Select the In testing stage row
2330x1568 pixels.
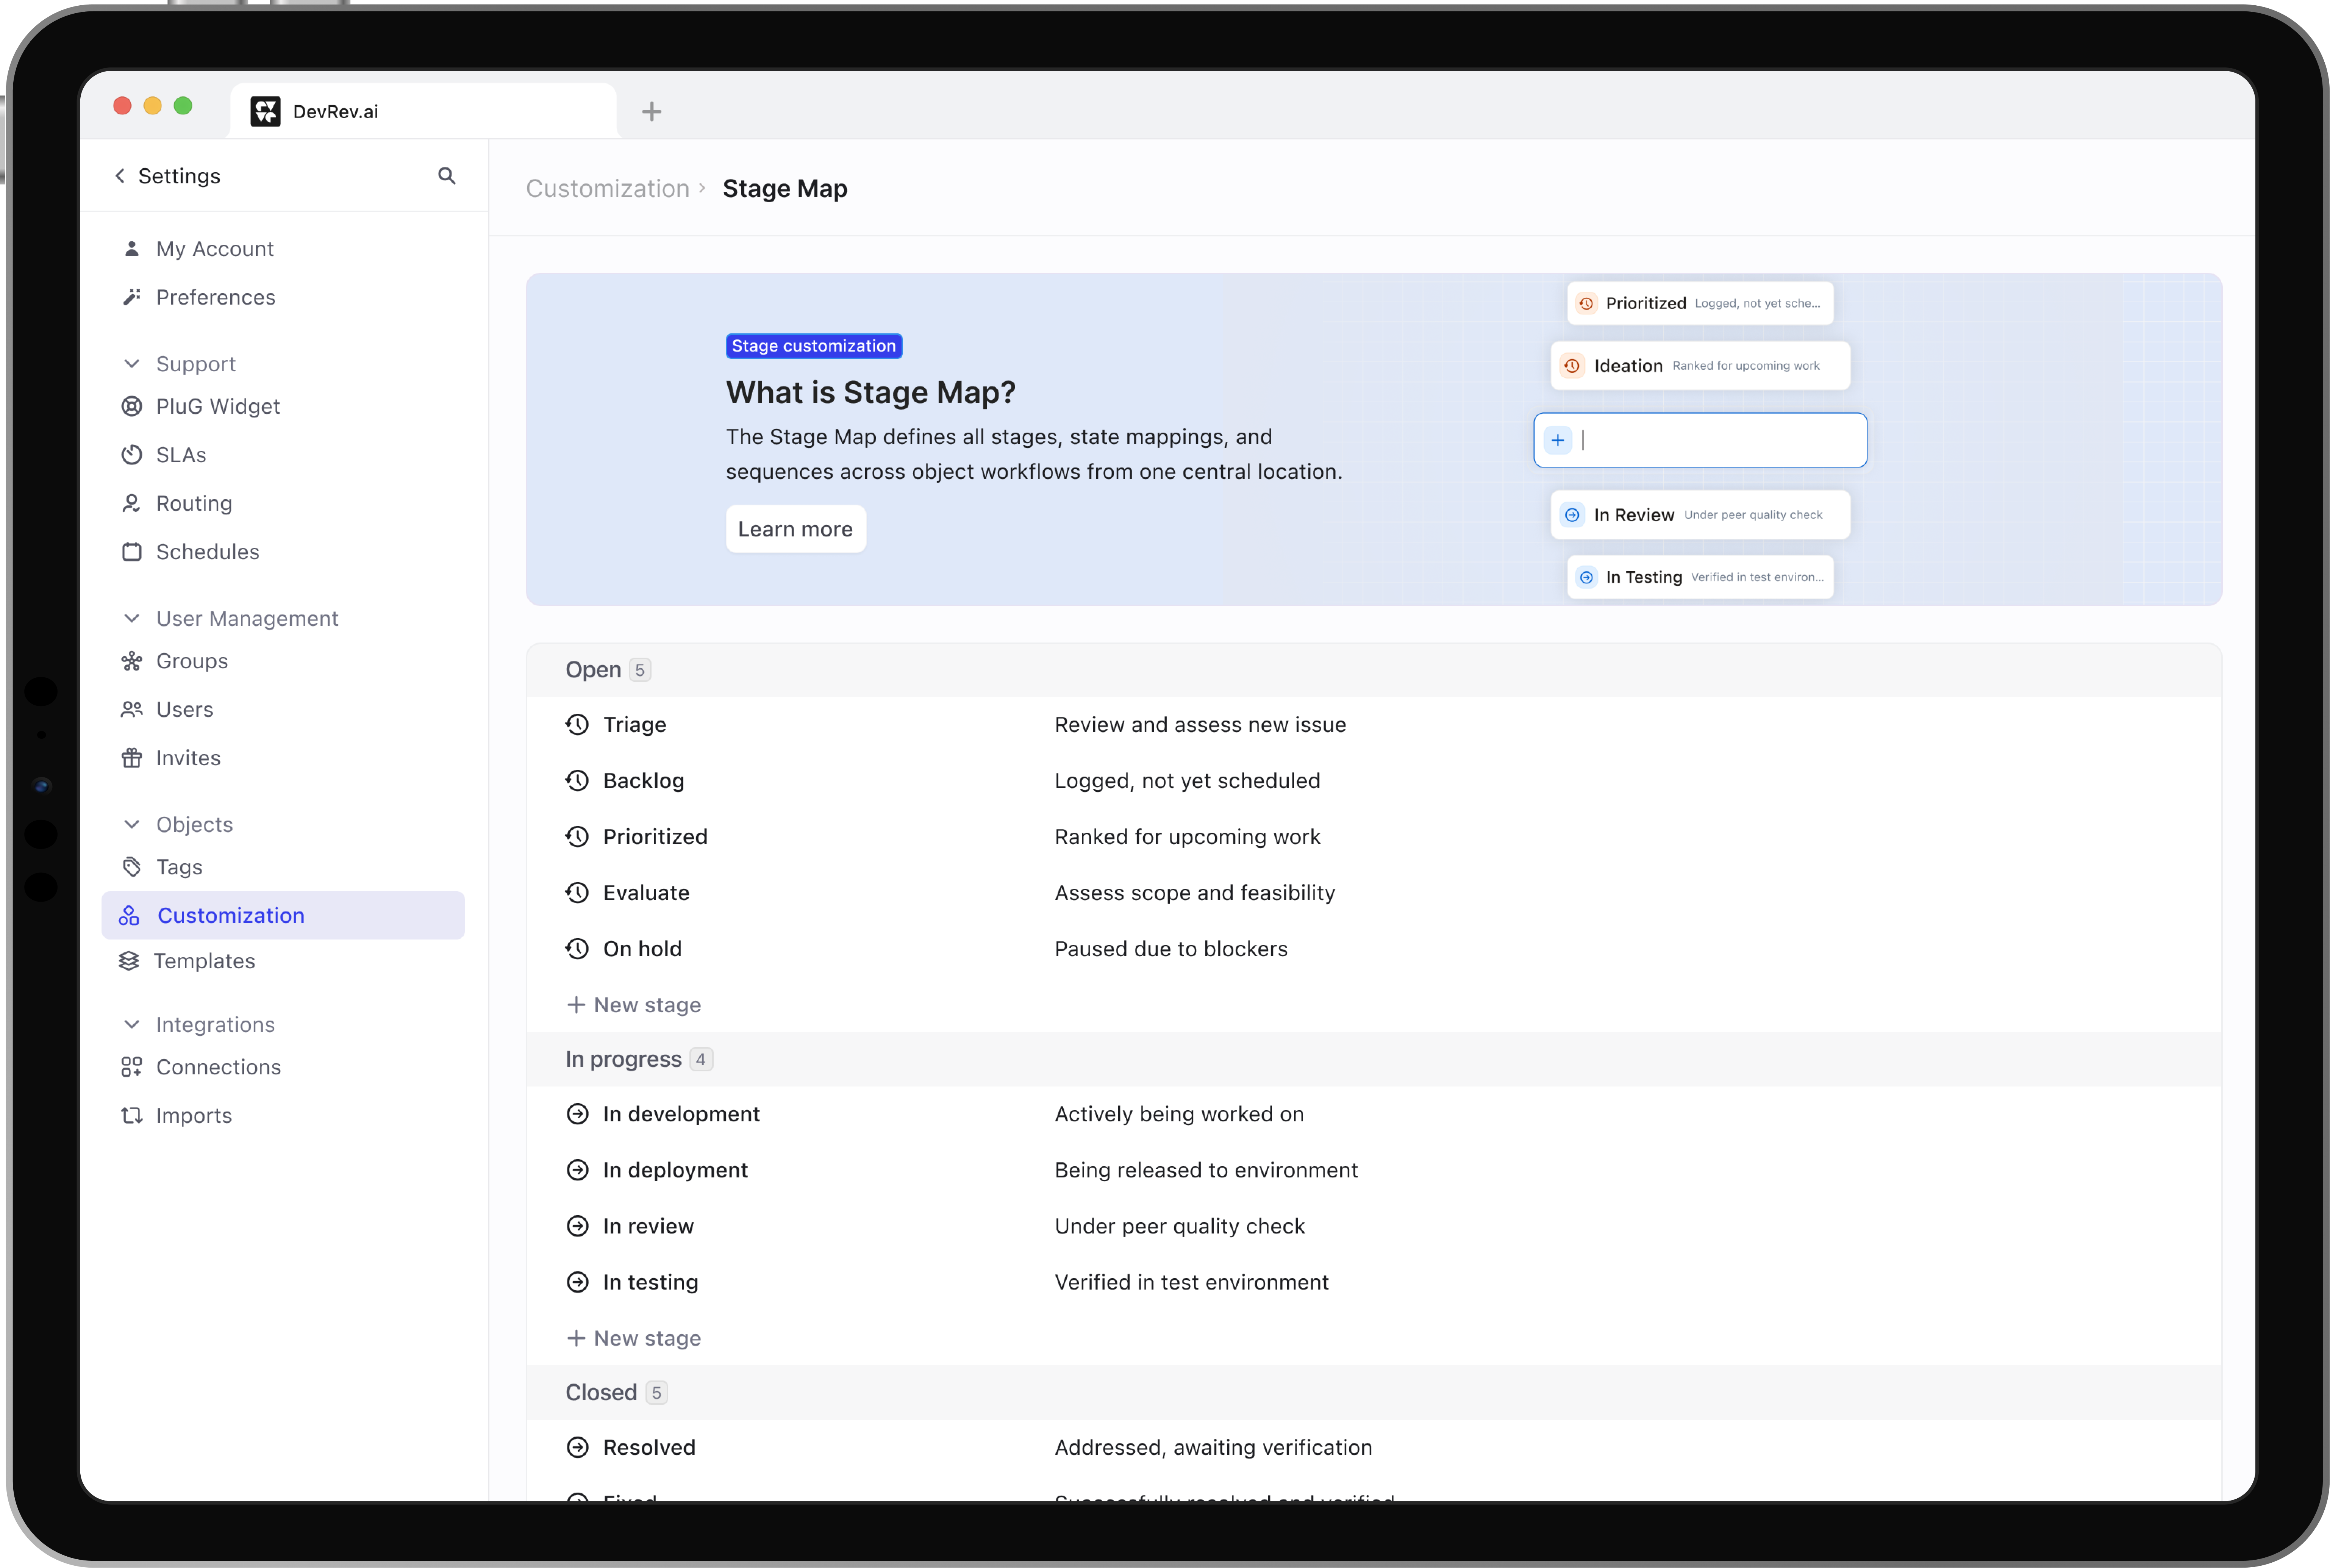pos(1373,1282)
